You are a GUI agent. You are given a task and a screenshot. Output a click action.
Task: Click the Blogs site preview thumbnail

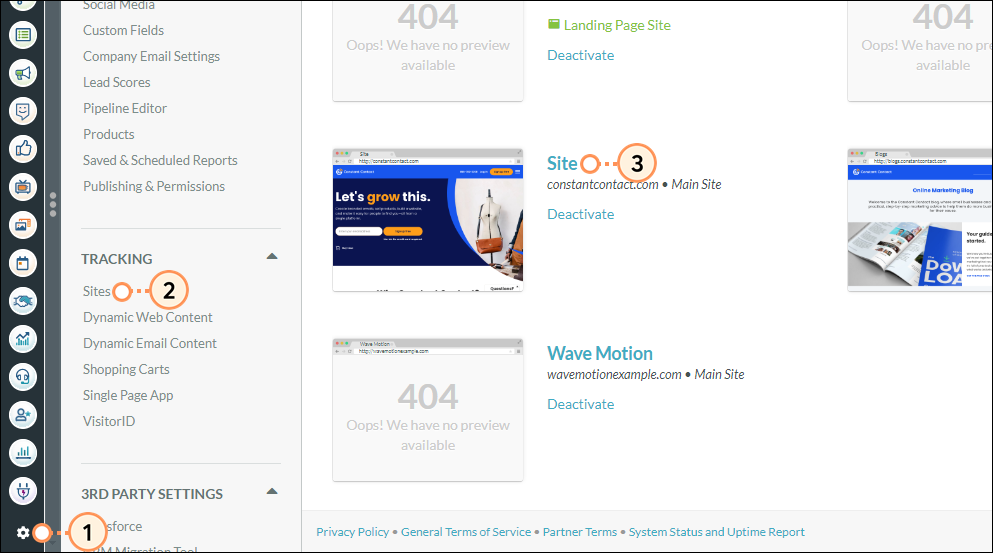coord(920,220)
